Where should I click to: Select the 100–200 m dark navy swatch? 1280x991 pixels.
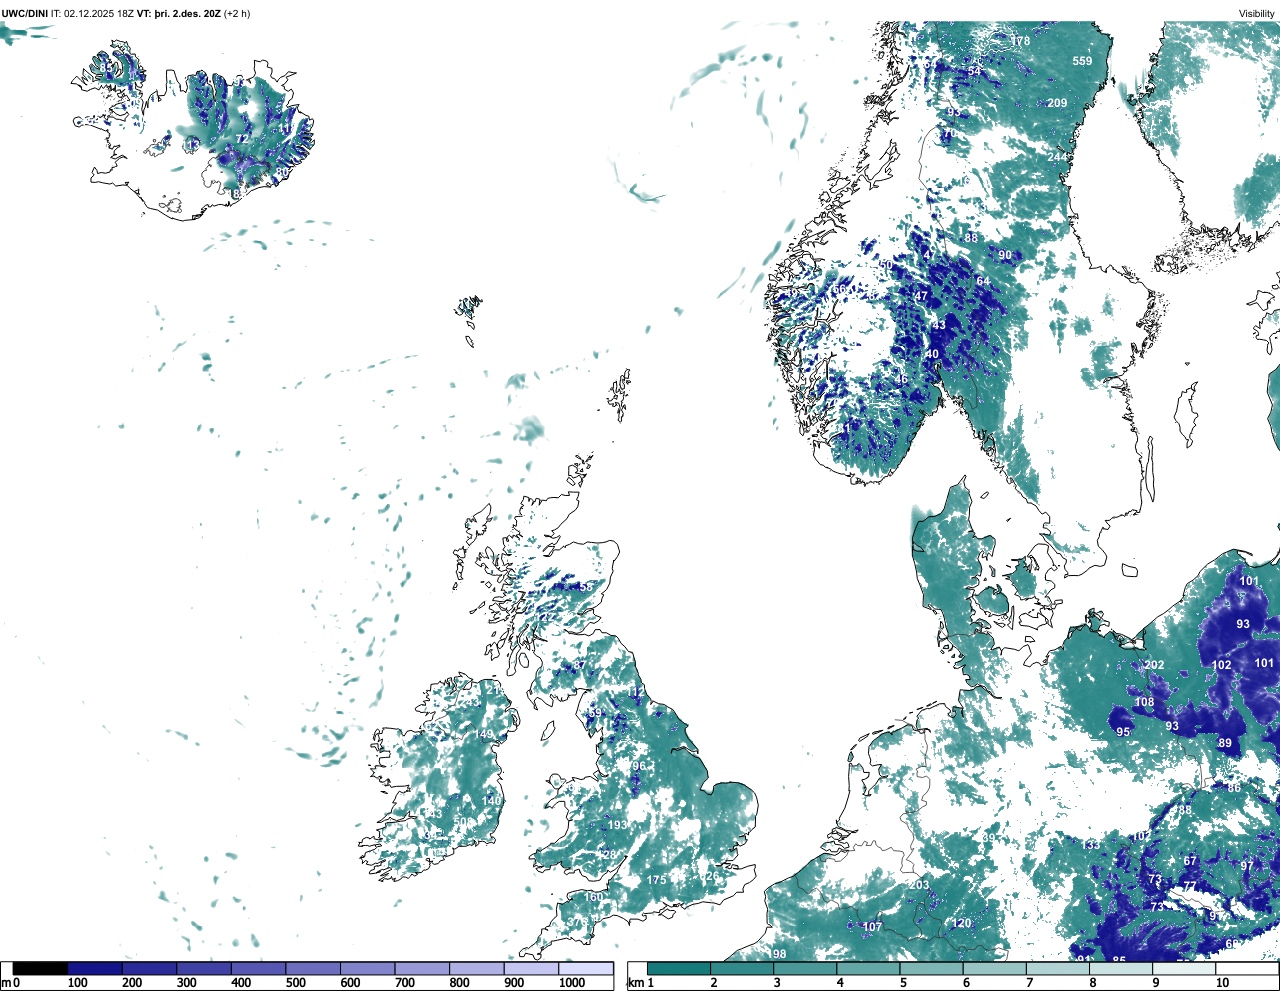point(95,969)
